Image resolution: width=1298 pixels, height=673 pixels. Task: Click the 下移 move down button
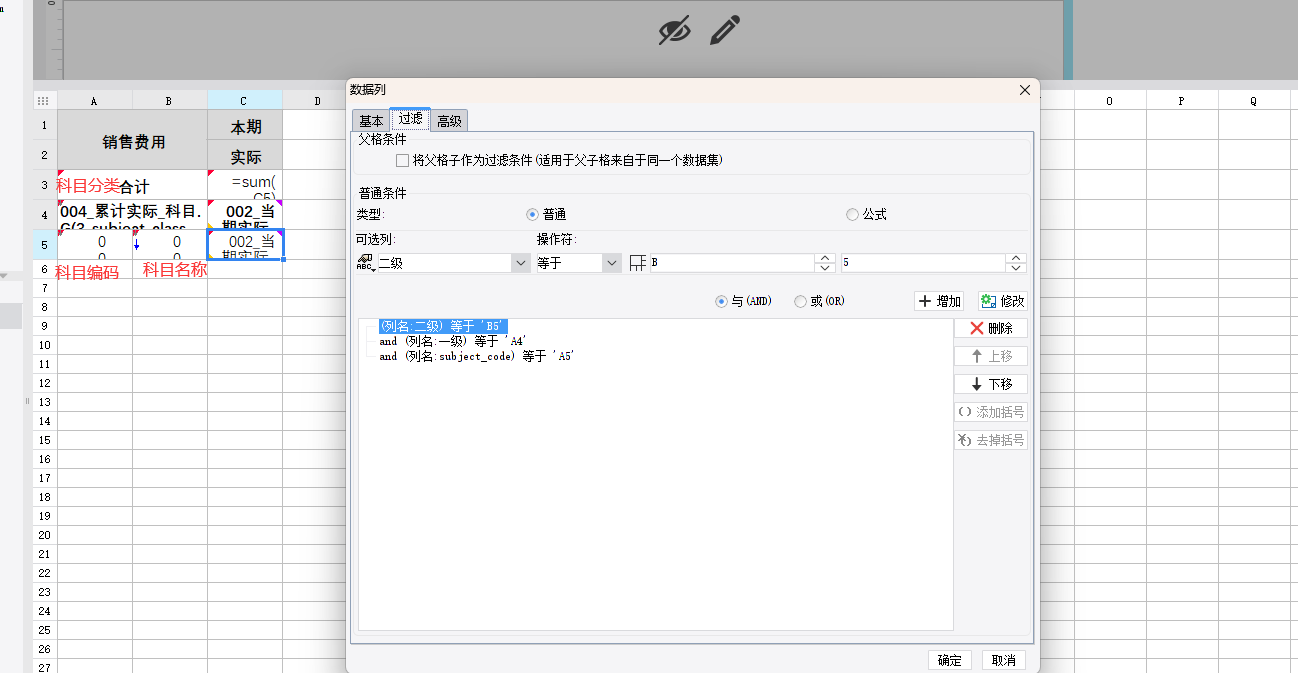coord(991,384)
